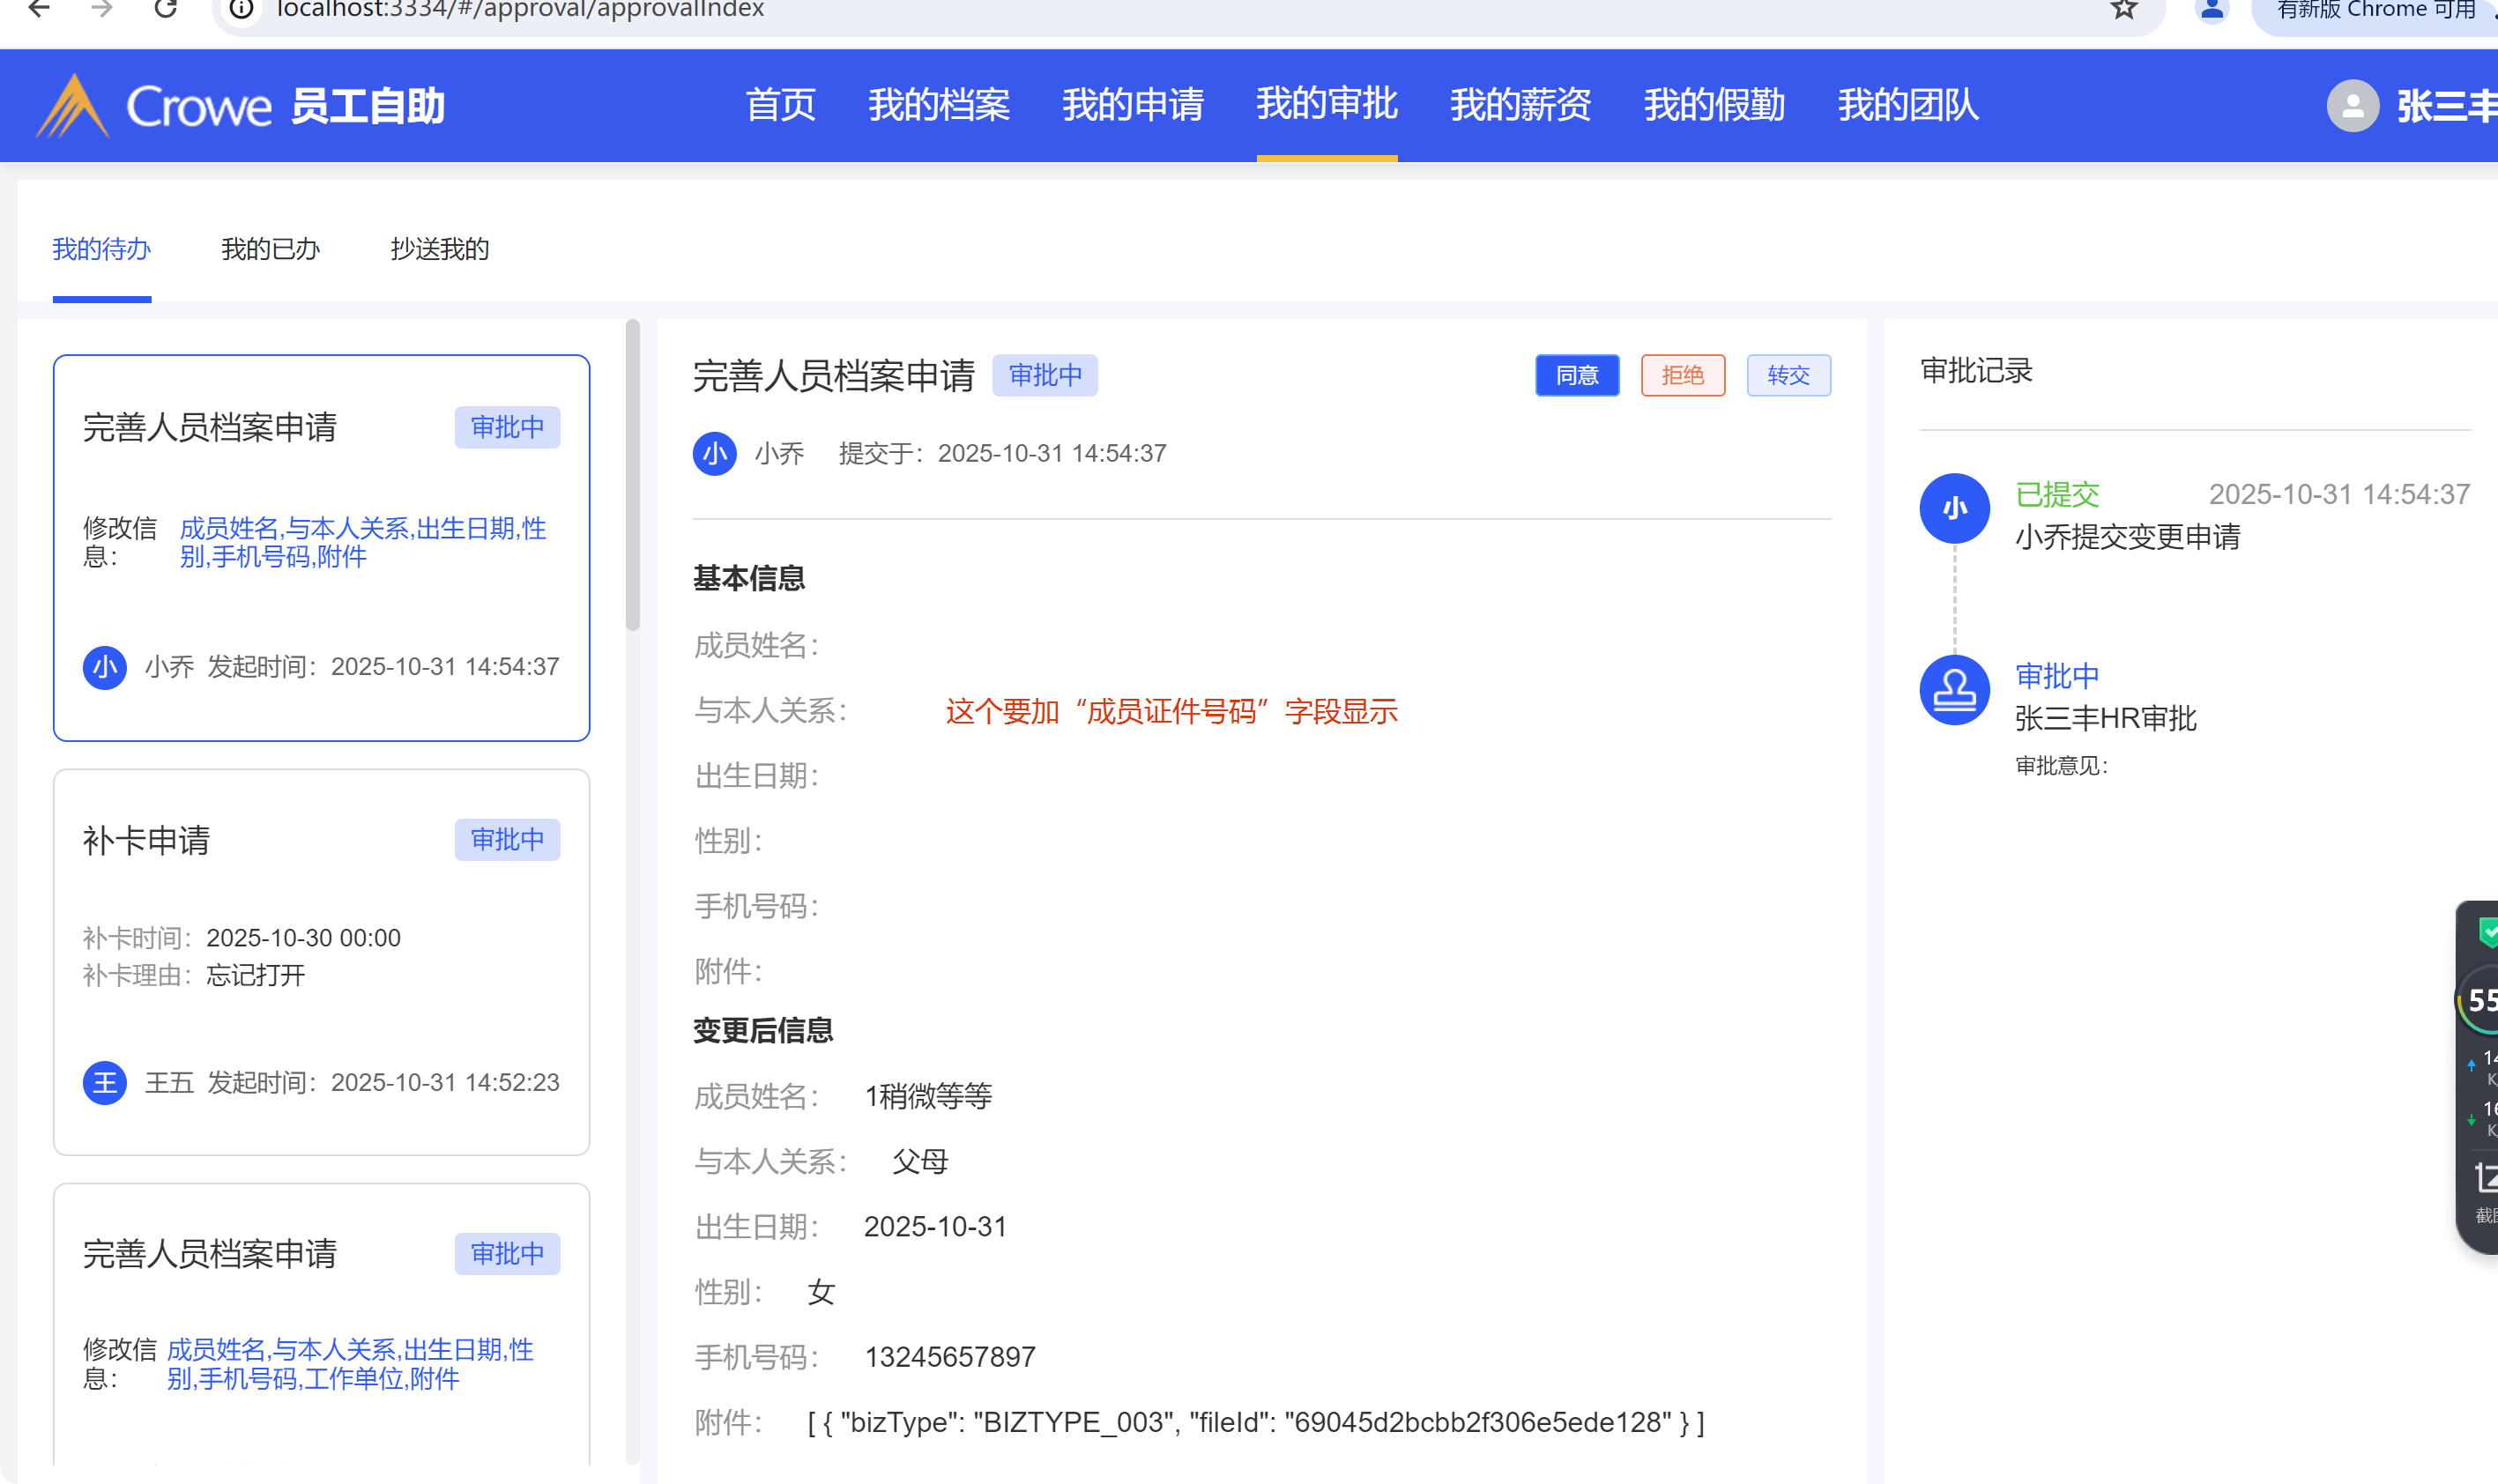
Task: Click the 小乔 avatar in the detail header
Action: coord(715,454)
